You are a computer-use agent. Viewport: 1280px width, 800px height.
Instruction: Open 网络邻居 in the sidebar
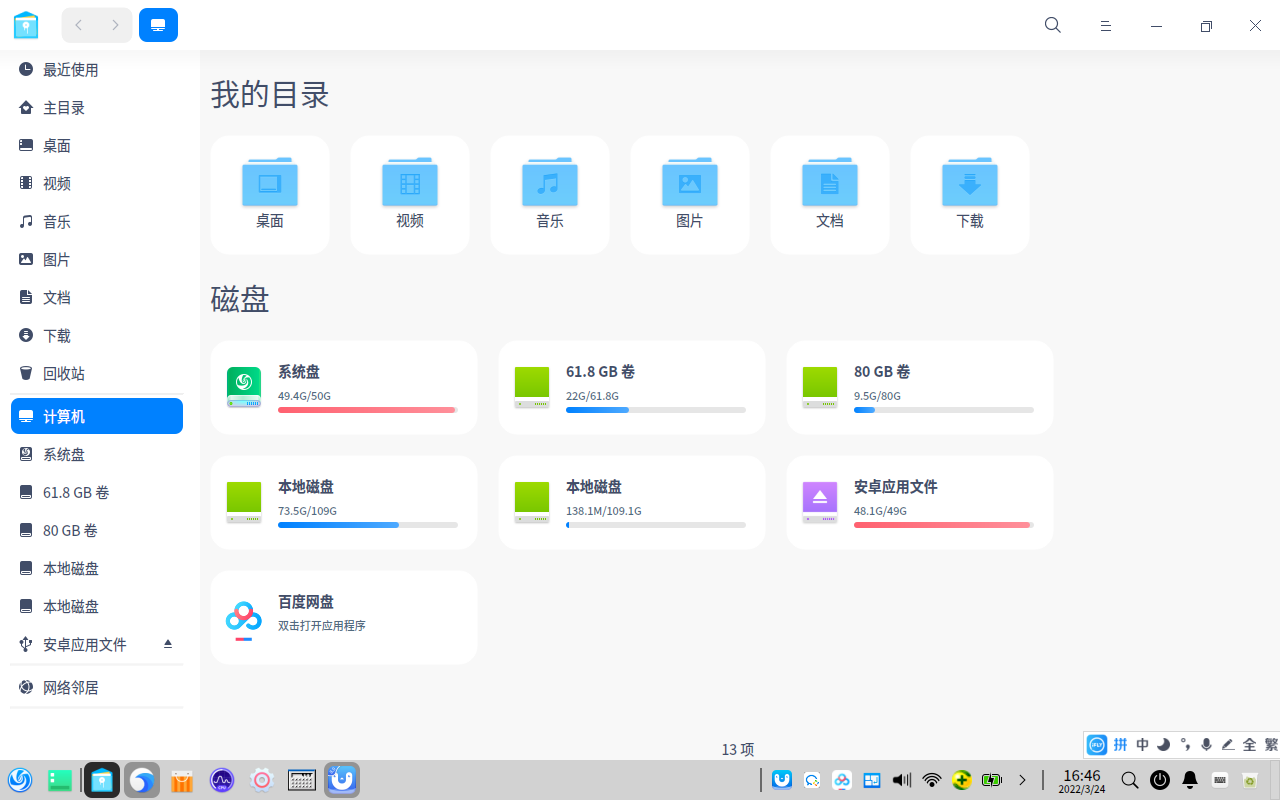pyautogui.click(x=97, y=688)
